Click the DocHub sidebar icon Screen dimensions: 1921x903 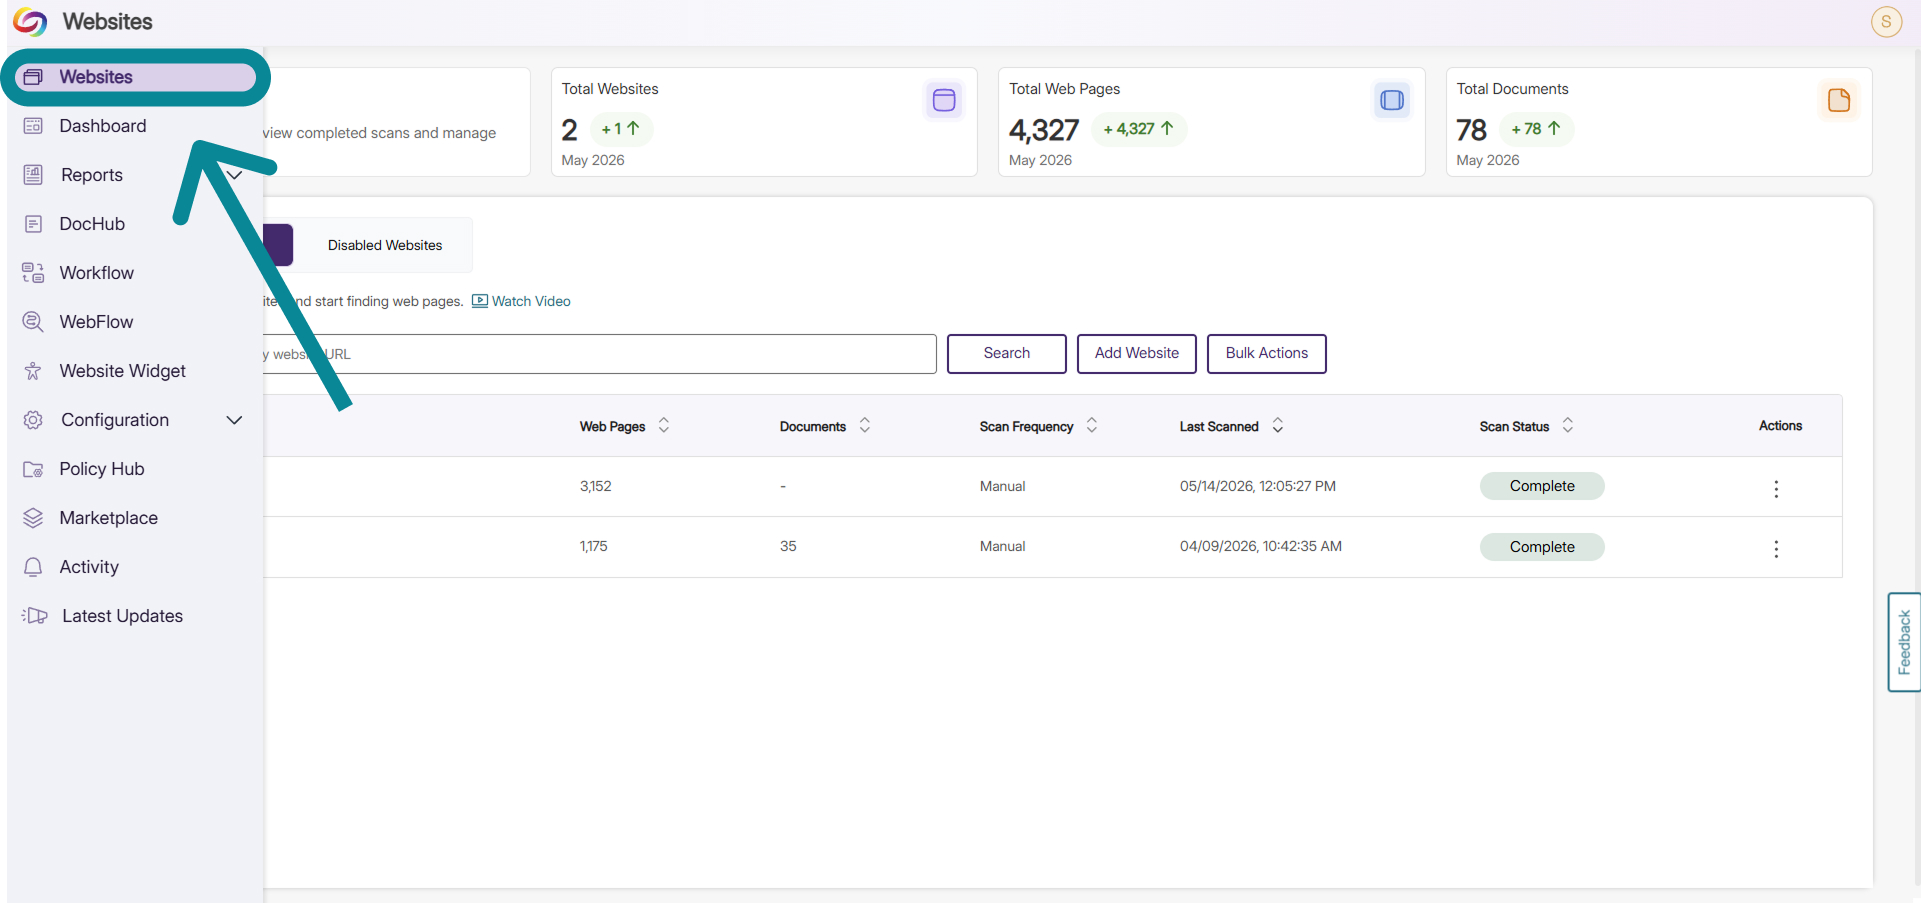click(33, 224)
